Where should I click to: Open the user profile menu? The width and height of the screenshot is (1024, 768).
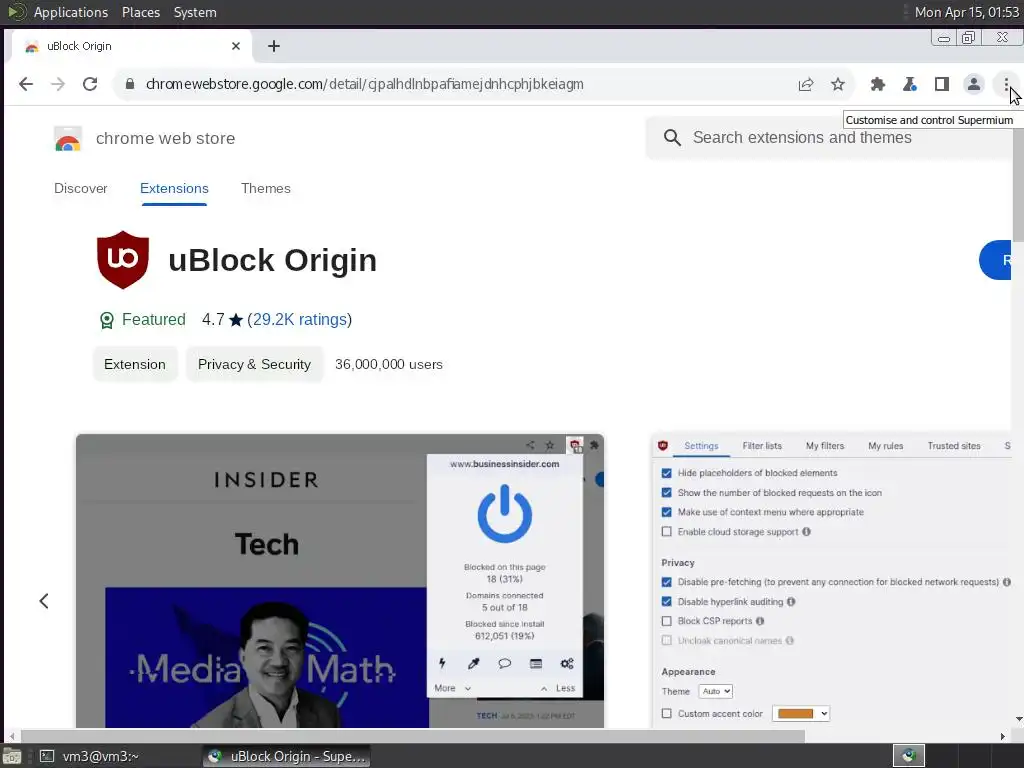point(974,84)
